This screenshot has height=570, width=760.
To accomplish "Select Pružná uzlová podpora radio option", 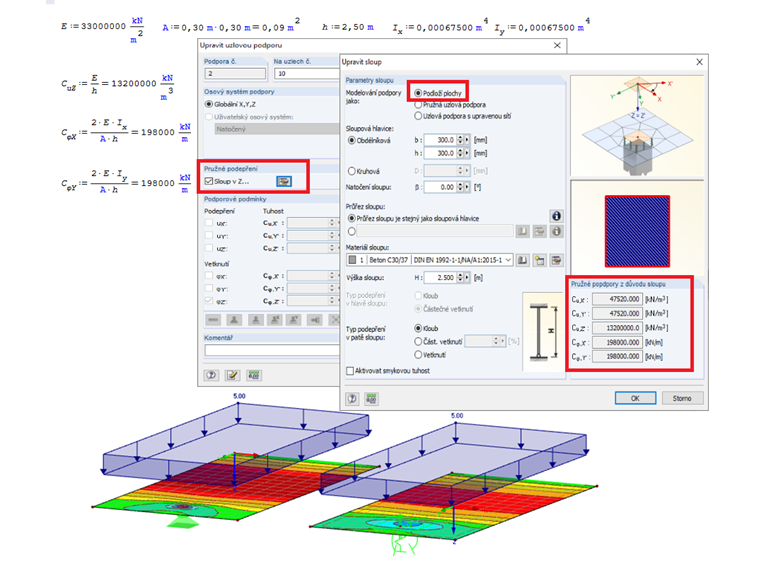I will [x=418, y=105].
